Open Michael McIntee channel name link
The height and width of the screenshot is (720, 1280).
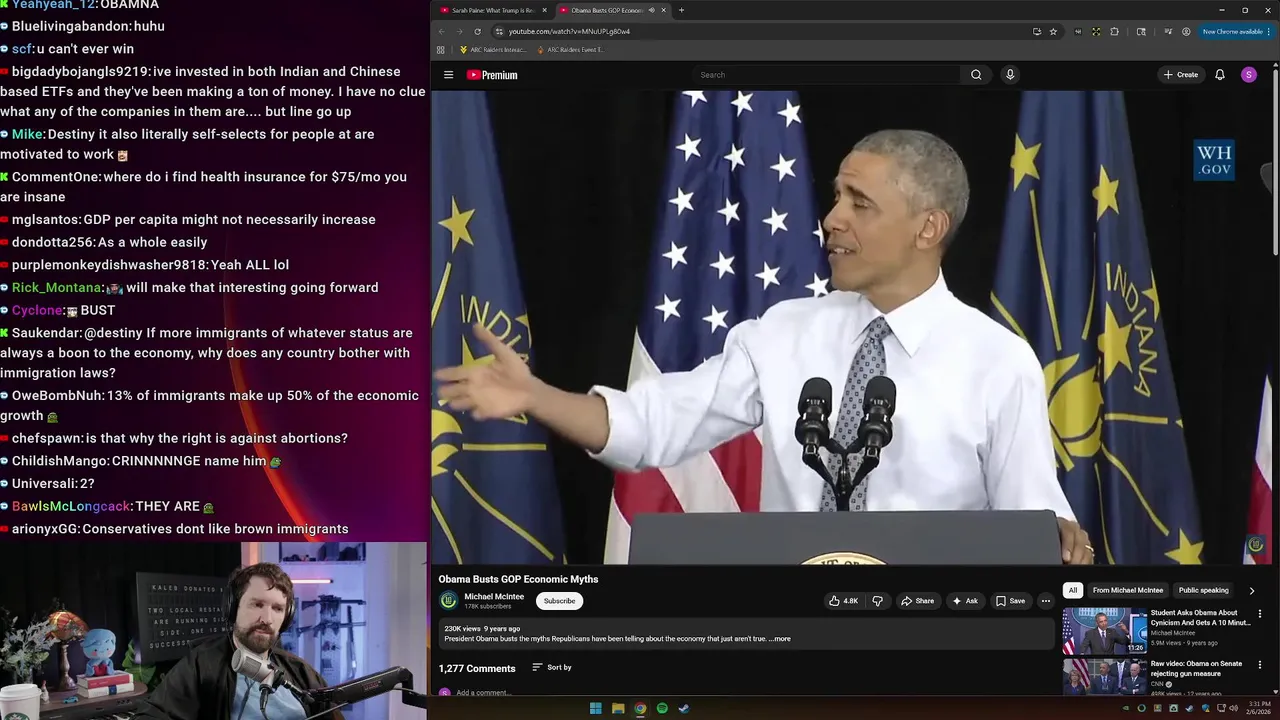pyautogui.click(x=494, y=596)
